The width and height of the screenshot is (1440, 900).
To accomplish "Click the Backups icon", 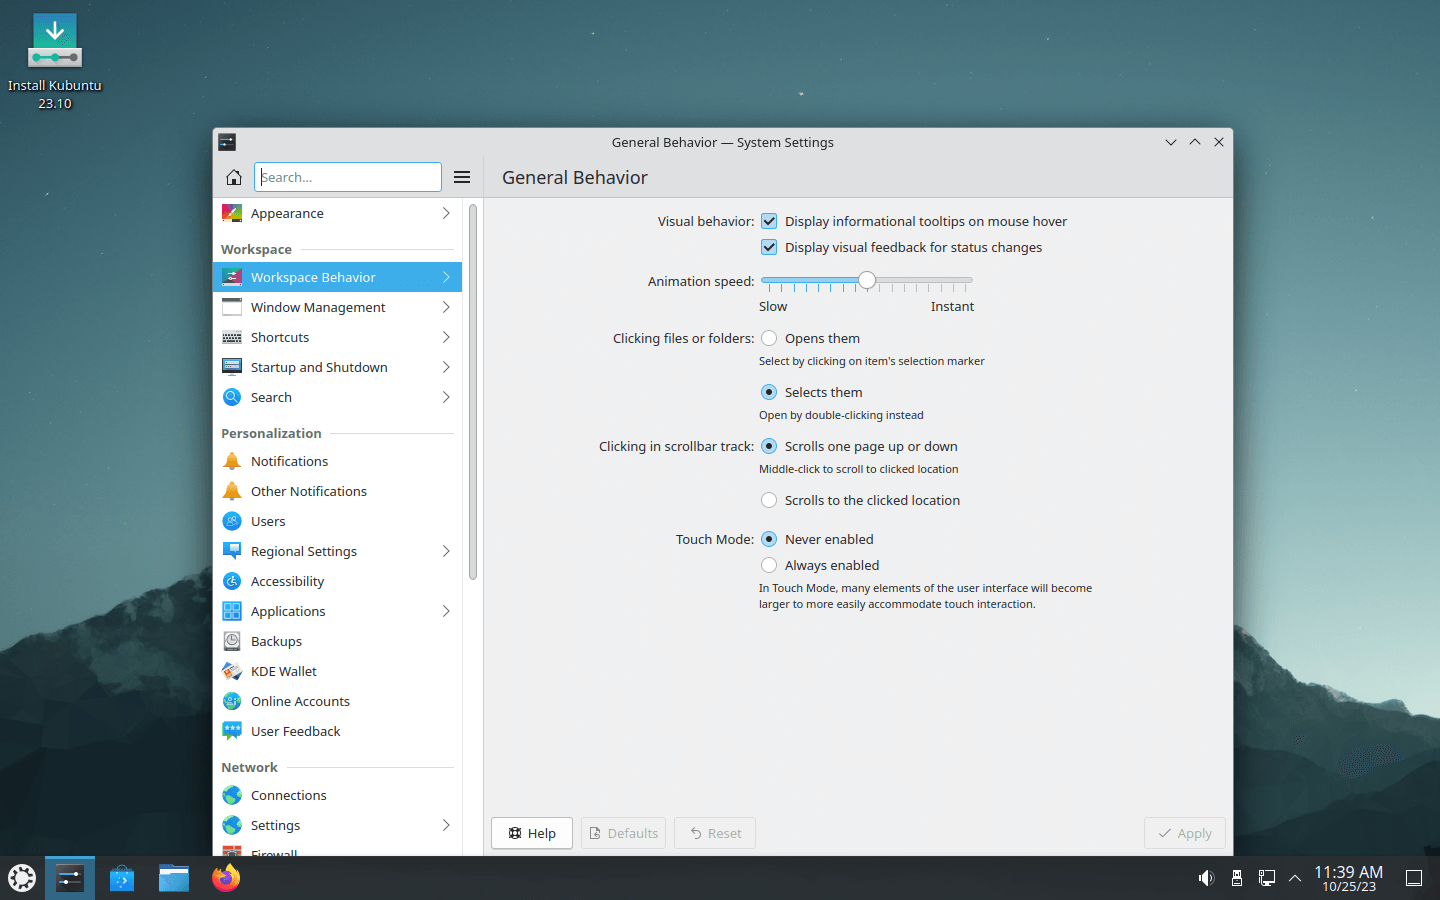I will tap(232, 641).
